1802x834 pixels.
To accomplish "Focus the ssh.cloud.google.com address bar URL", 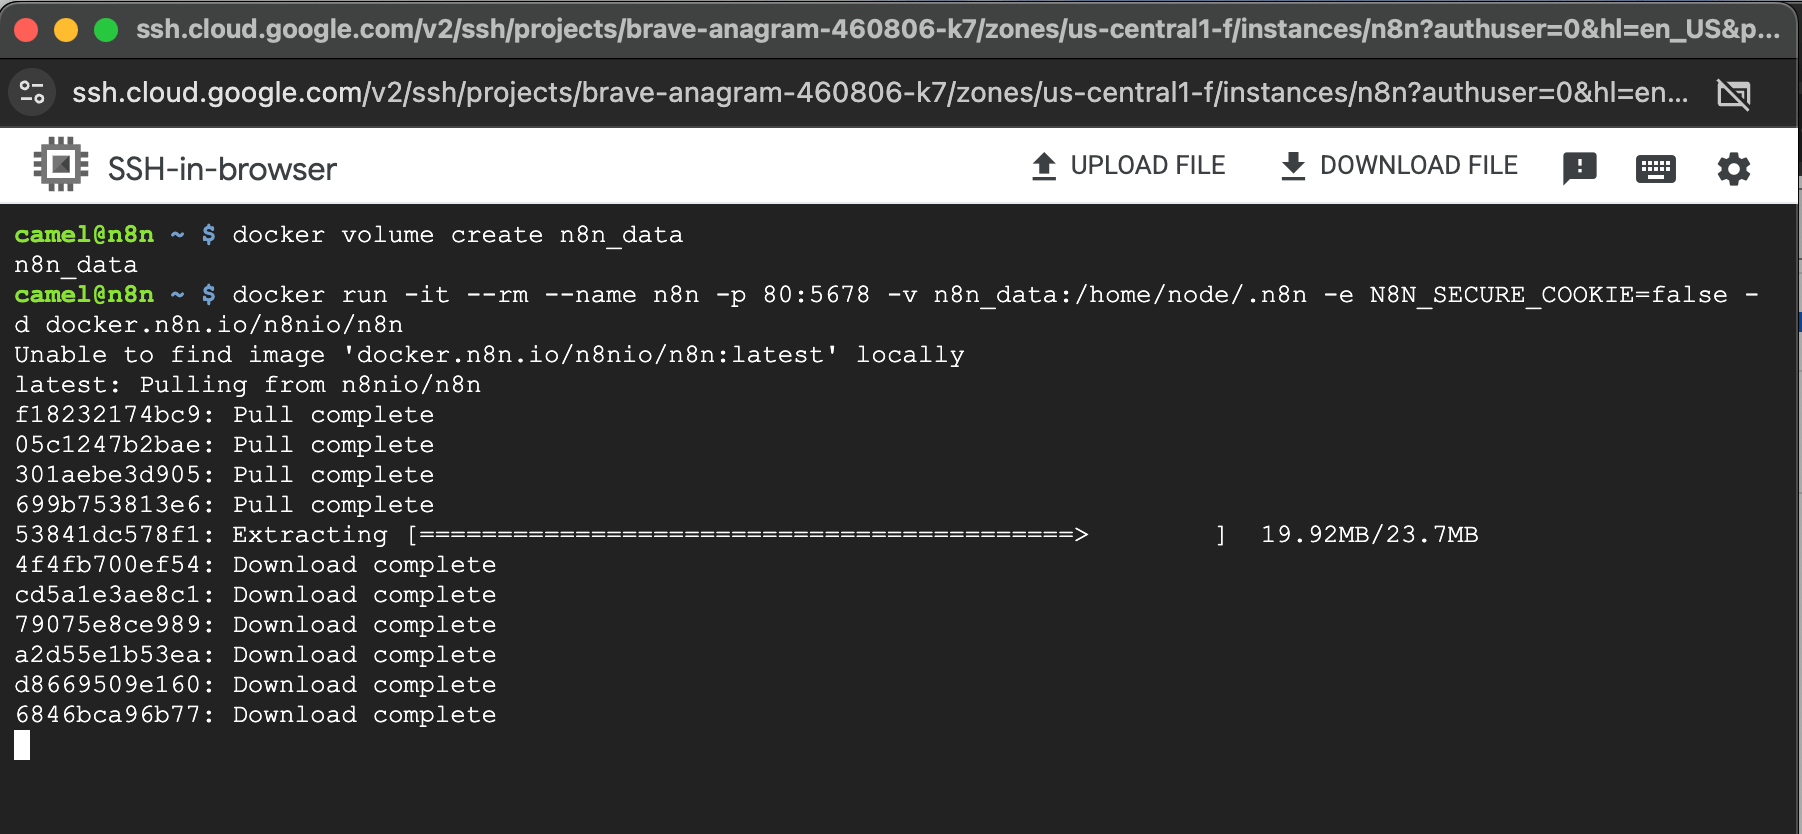I will 880,93.
